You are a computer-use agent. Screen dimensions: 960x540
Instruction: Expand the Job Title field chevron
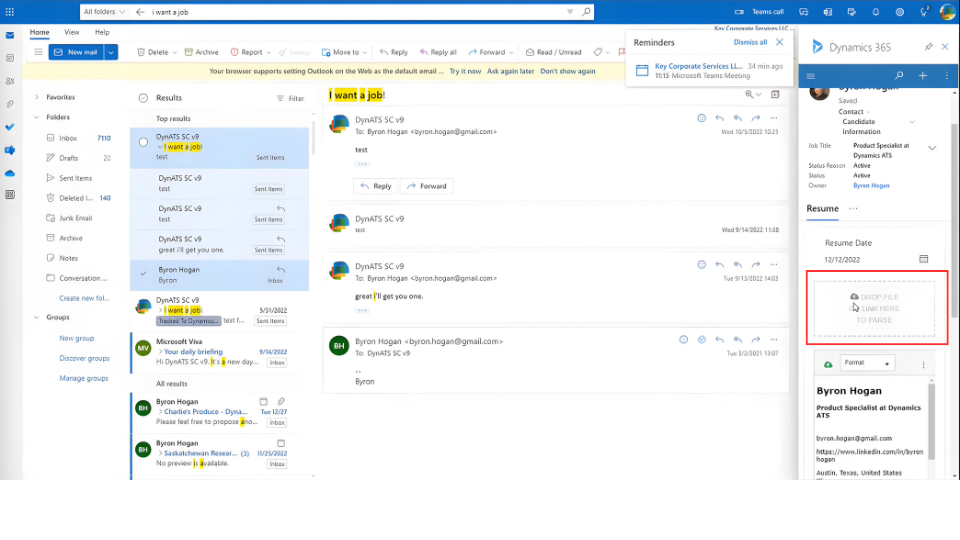pos(932,148)
